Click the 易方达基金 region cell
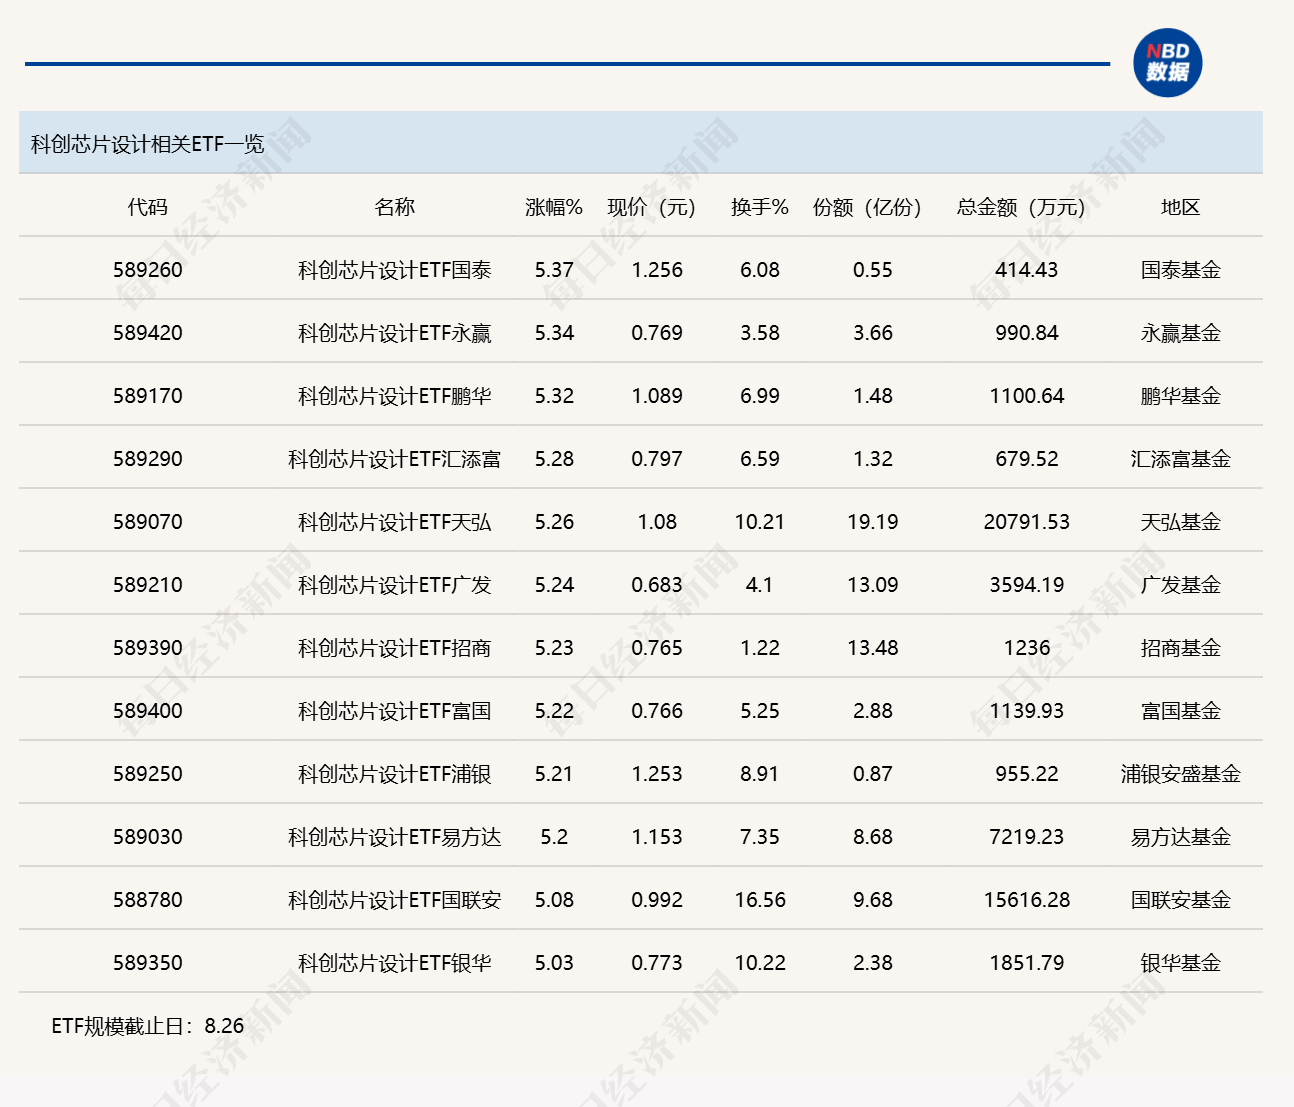 [x=1180, y=837]
